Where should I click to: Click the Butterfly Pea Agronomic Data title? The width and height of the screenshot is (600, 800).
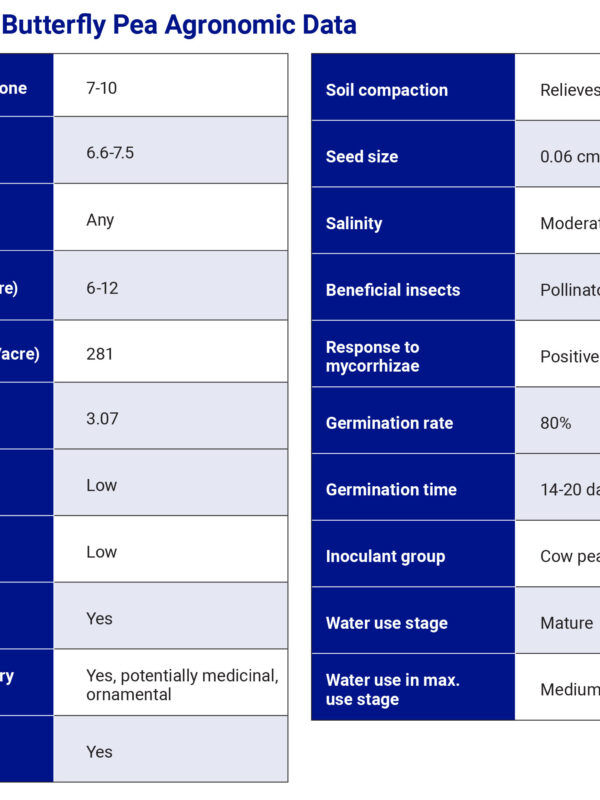[x=180, y=24]
